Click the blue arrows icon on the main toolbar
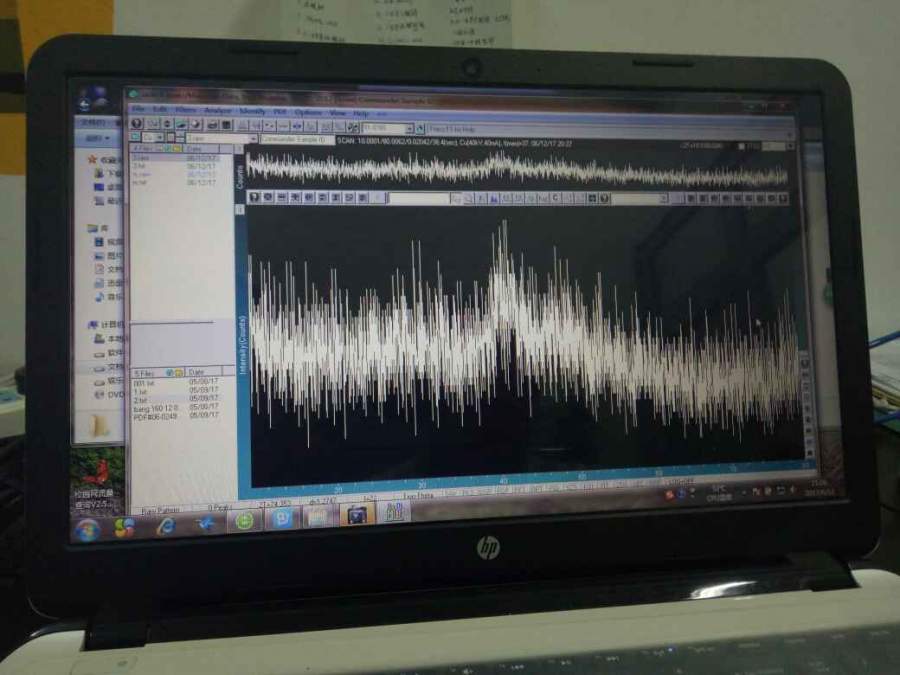The image size is (900, 675). point(297,126)
